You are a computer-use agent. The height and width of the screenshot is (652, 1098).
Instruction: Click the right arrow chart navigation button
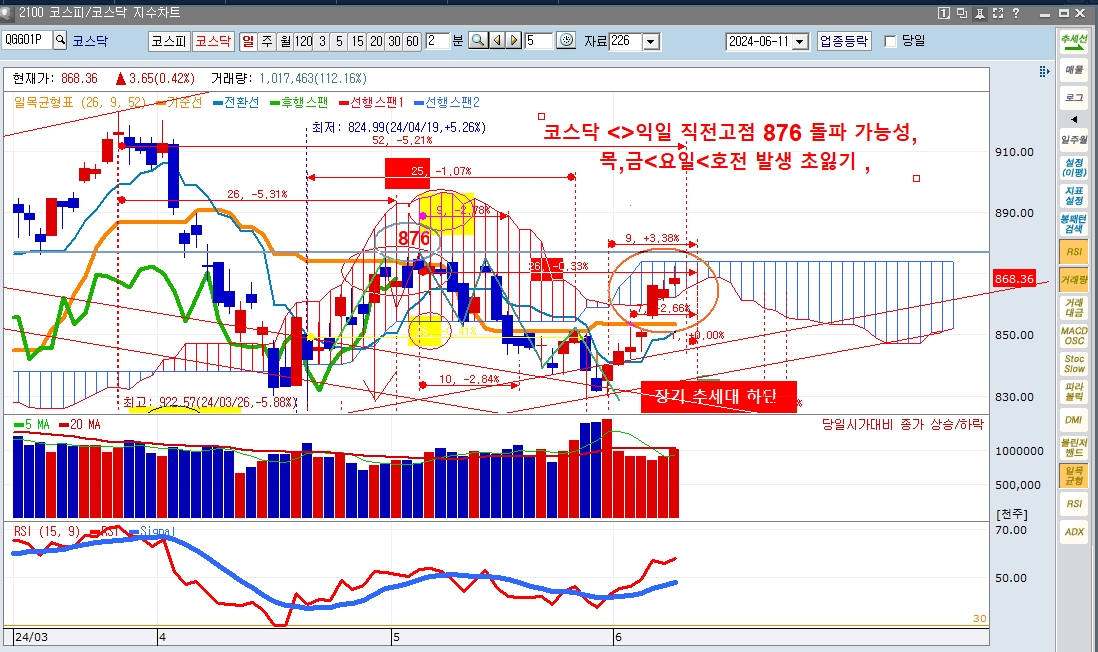(513, 41)
